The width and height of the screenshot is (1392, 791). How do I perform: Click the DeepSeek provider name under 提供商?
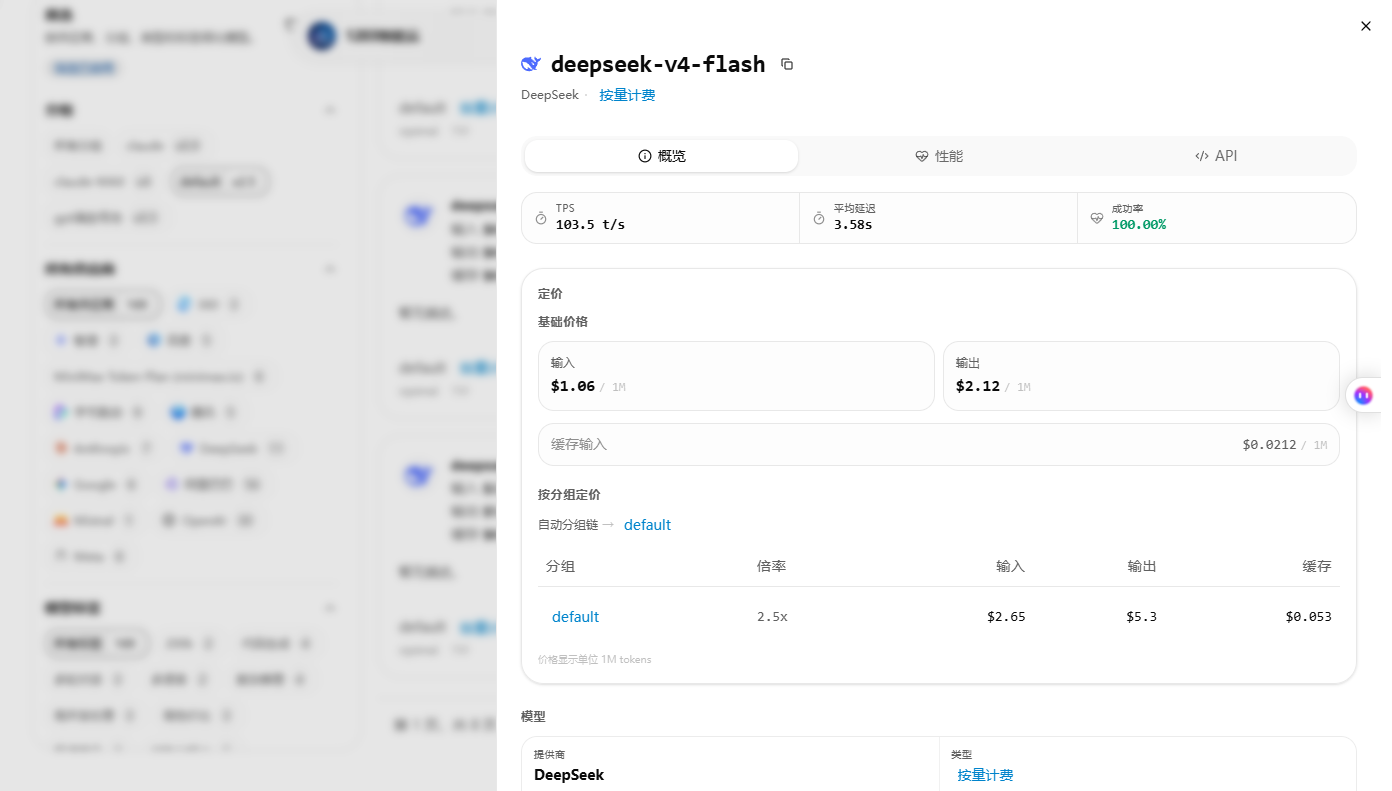569,775
